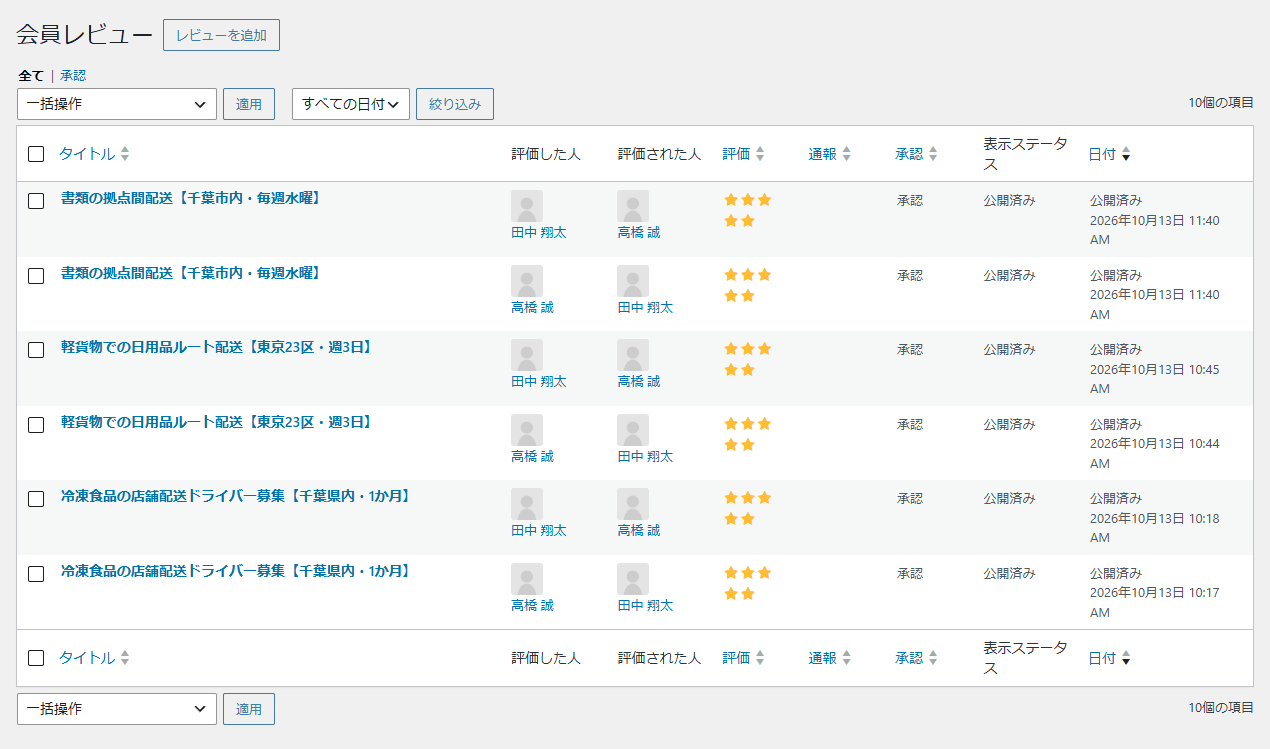Screen dimensions: 1270x749
Task: Select checkbox of 軽貨物 row dated 10:44 AM
Action: (36, 425)
